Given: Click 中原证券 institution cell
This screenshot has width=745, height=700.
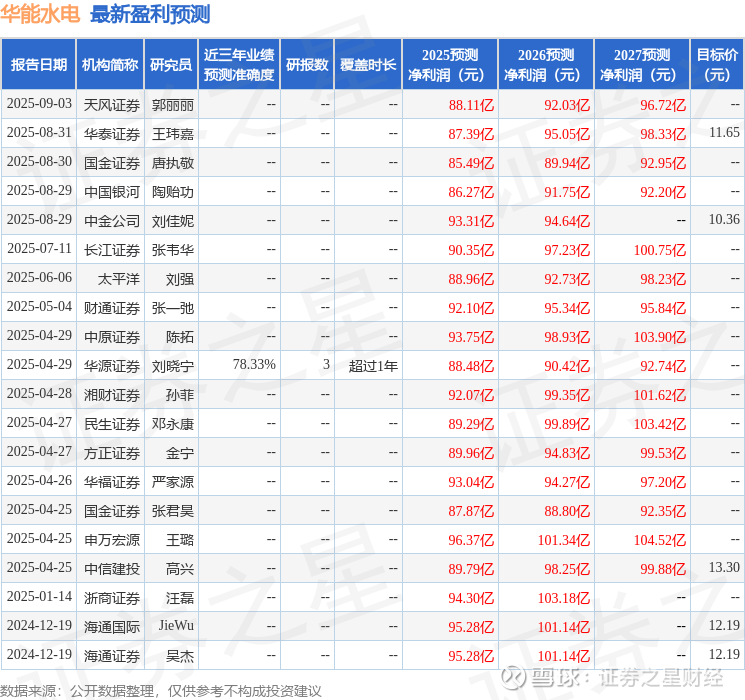Looking at the screenshot, I should [x=112, y=337].
